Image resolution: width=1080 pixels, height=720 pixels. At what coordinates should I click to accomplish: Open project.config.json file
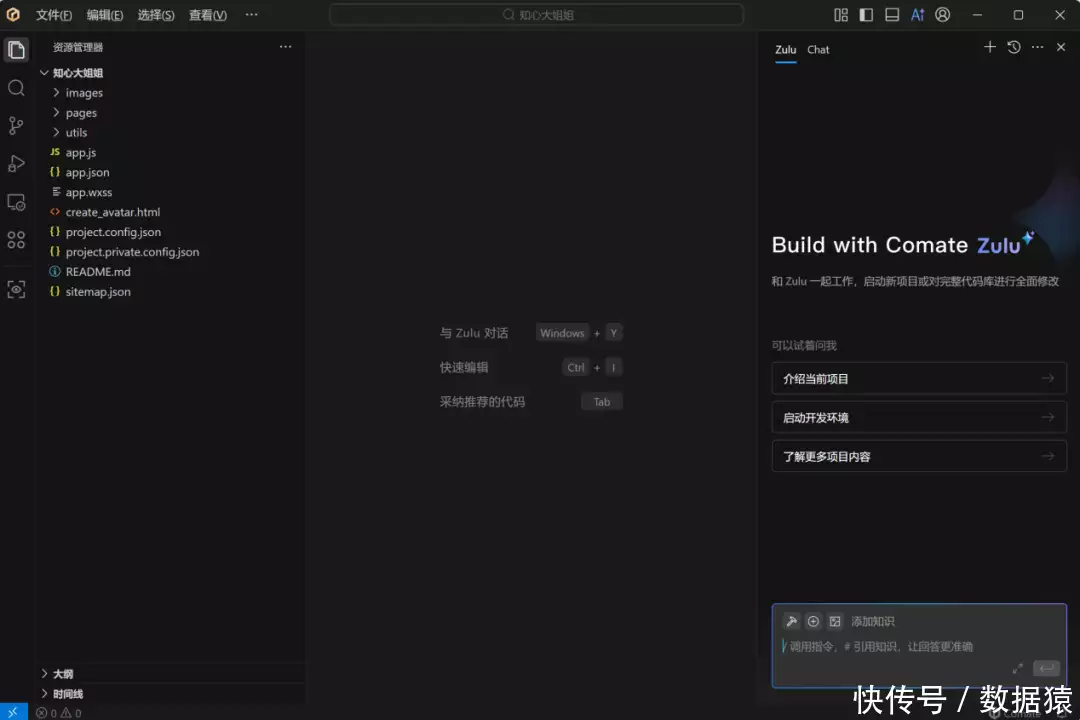(113, 232)
